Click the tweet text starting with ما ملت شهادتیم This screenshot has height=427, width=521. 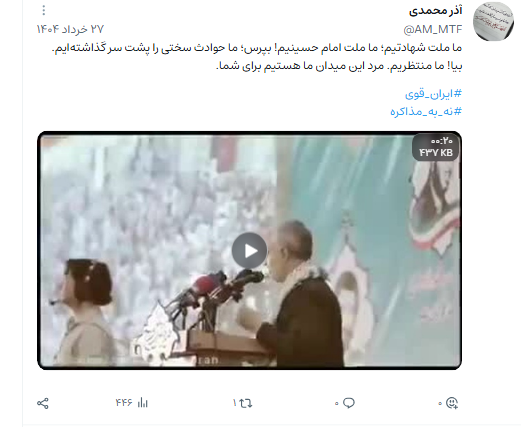click(257, 57)
